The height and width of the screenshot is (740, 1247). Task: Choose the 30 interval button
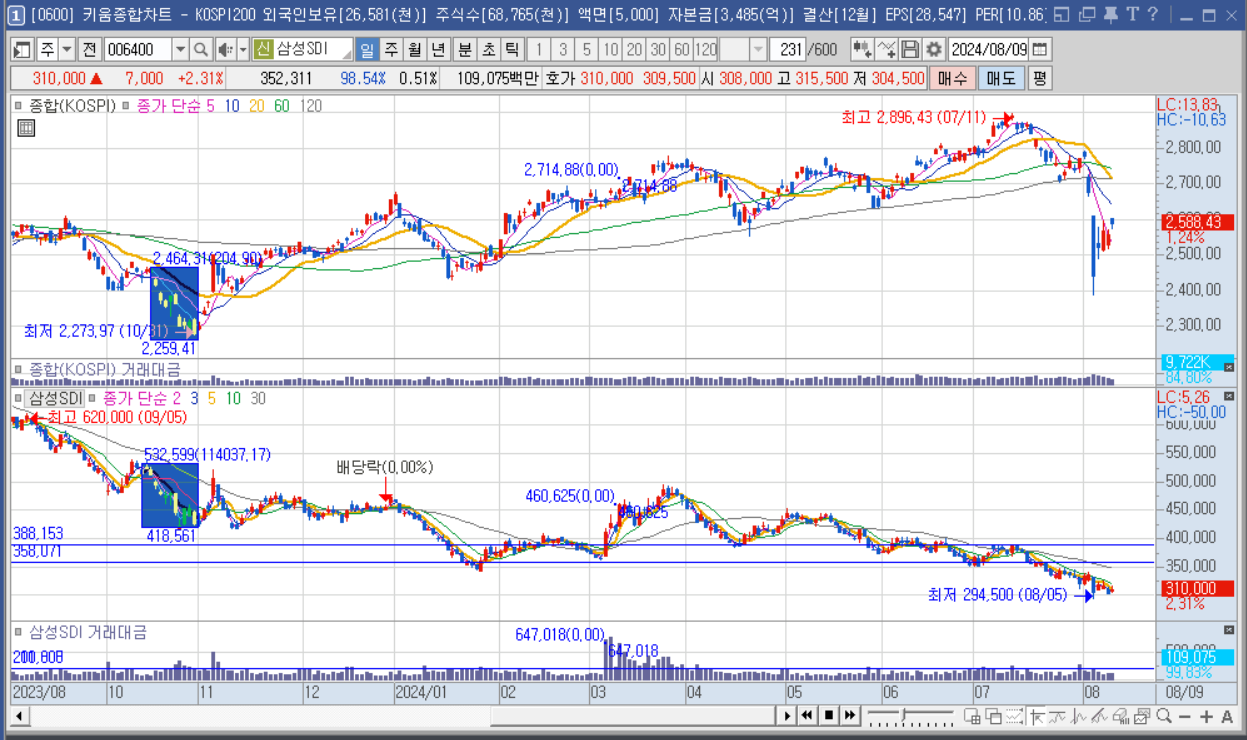[x=658, y=50]
